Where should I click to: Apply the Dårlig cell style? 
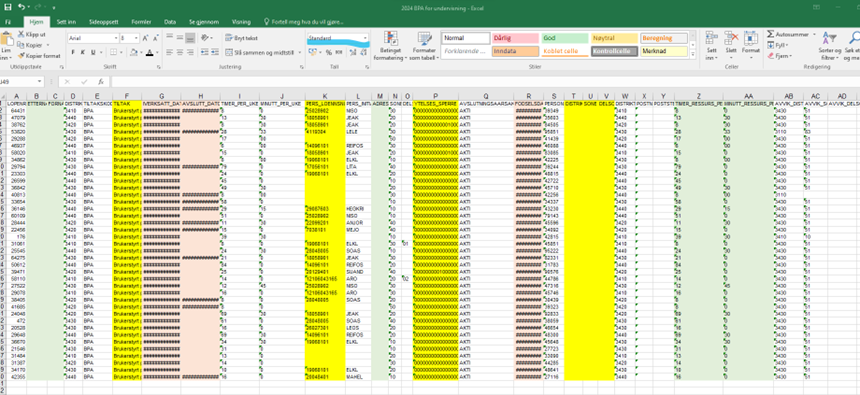point(515,38)
